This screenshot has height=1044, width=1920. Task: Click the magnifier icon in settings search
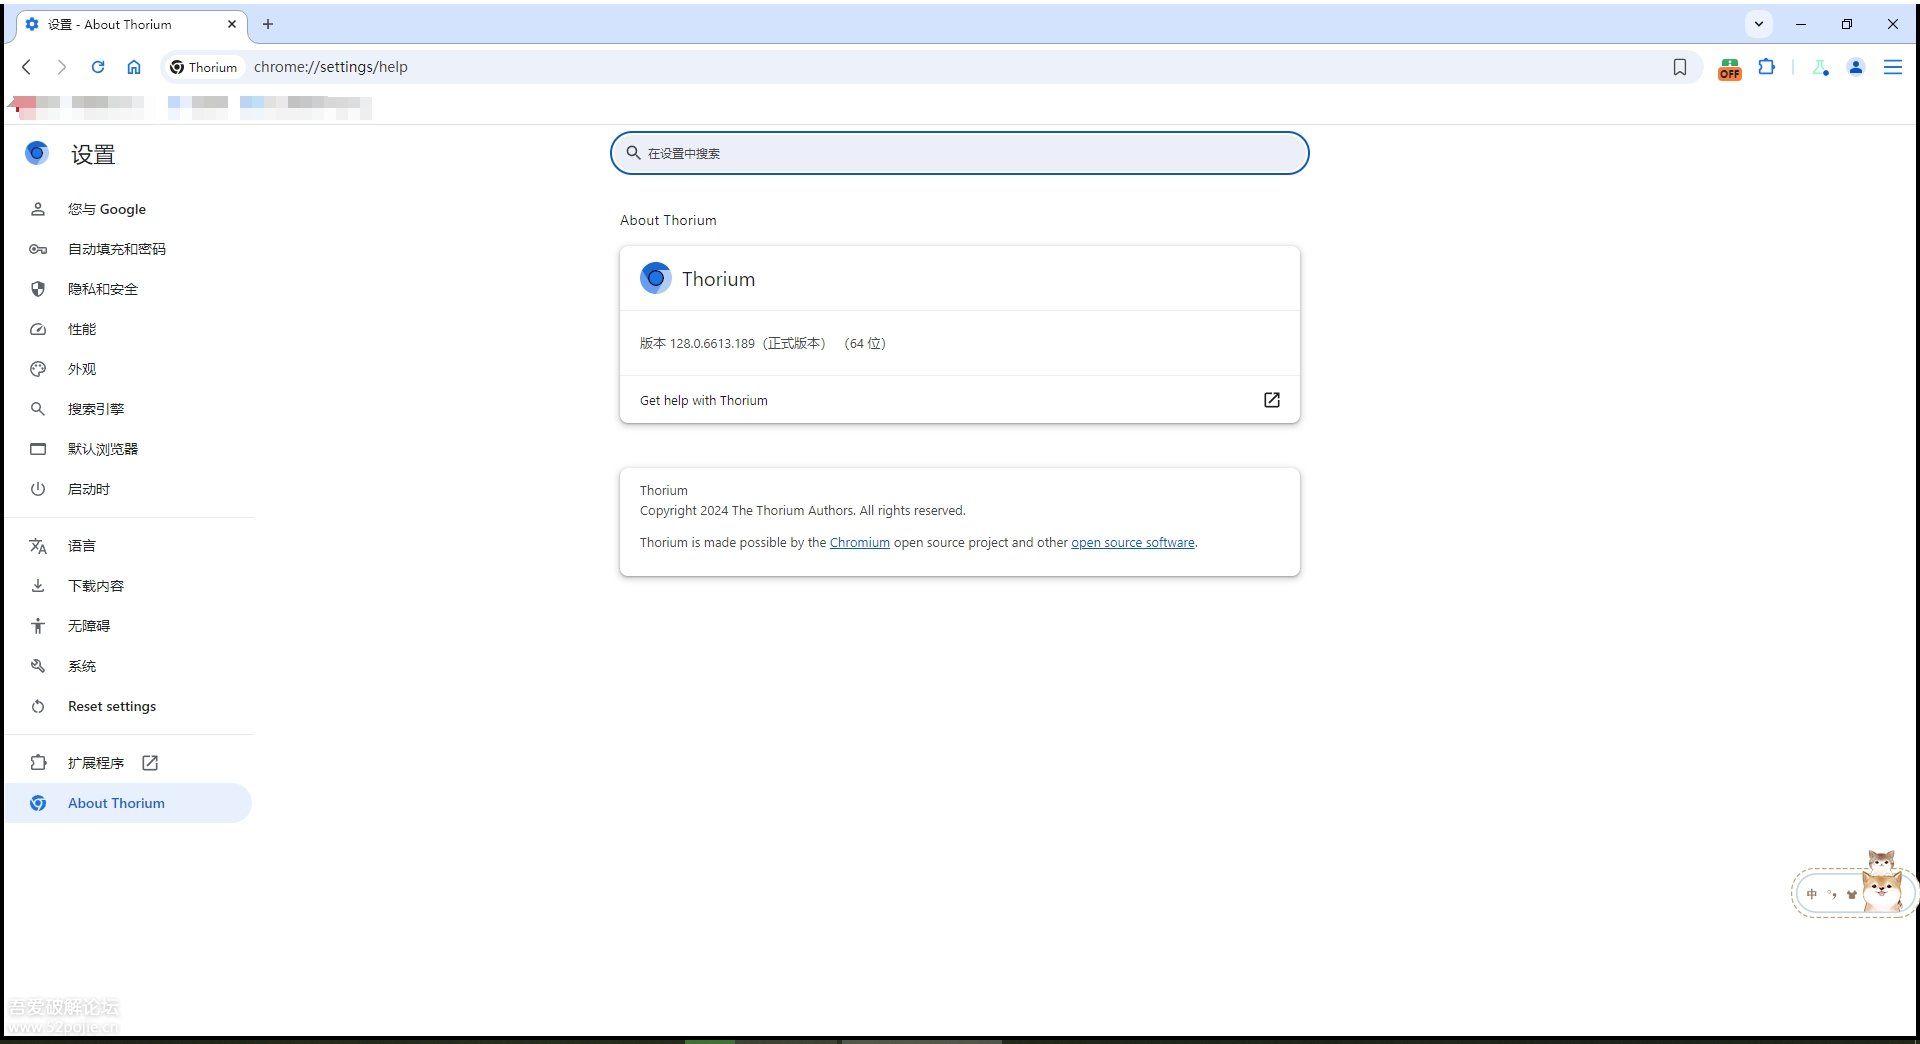tap(633, 153)
